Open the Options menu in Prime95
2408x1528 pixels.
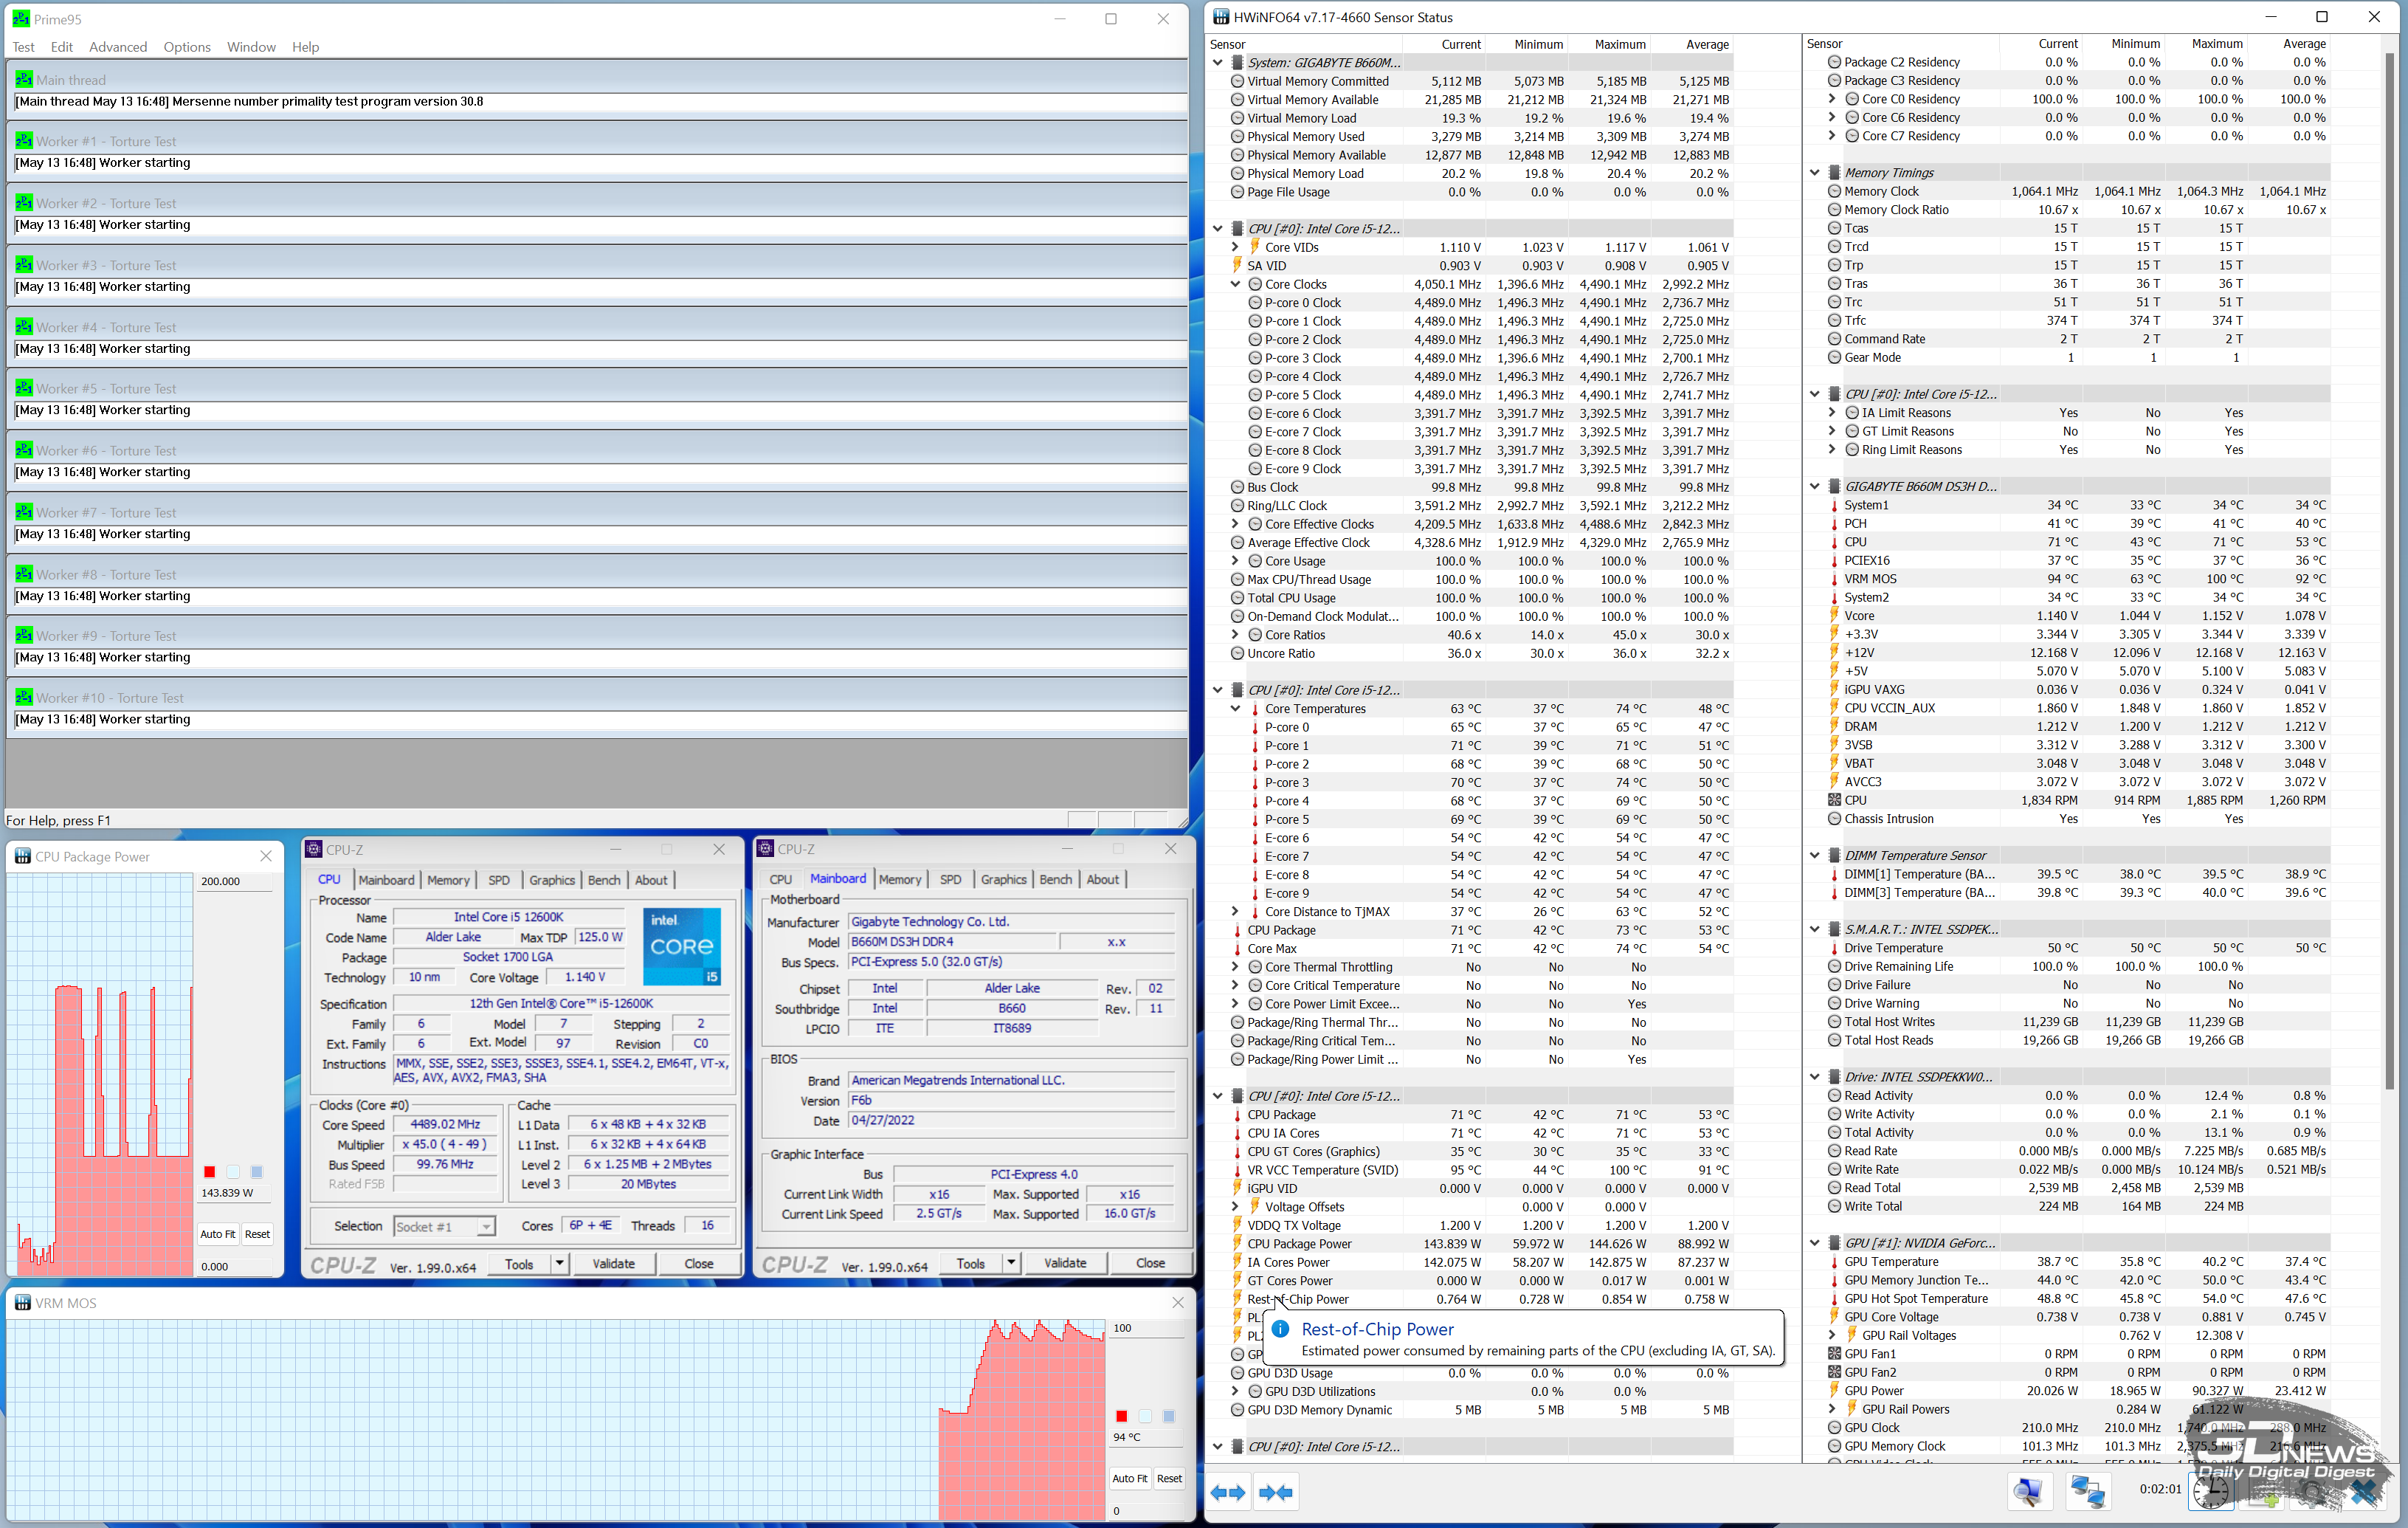pos(186,47)
